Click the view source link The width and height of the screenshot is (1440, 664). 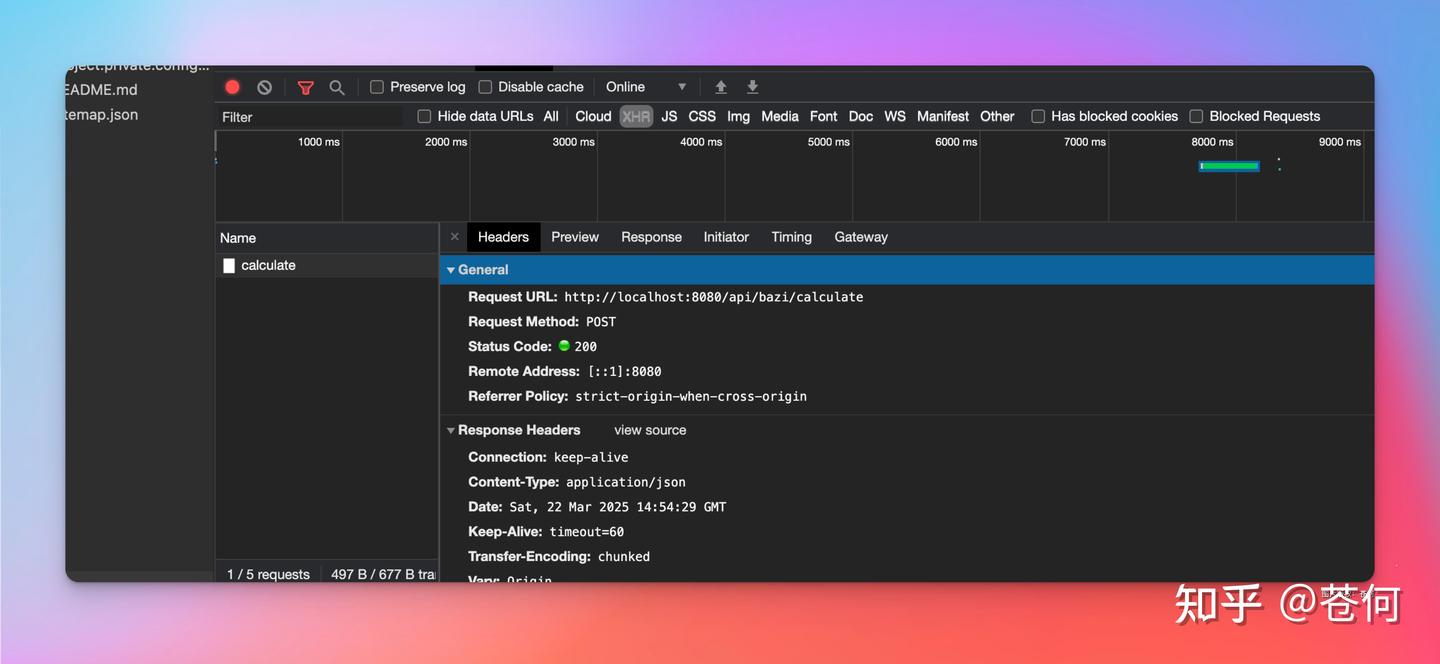coord(650,430)
